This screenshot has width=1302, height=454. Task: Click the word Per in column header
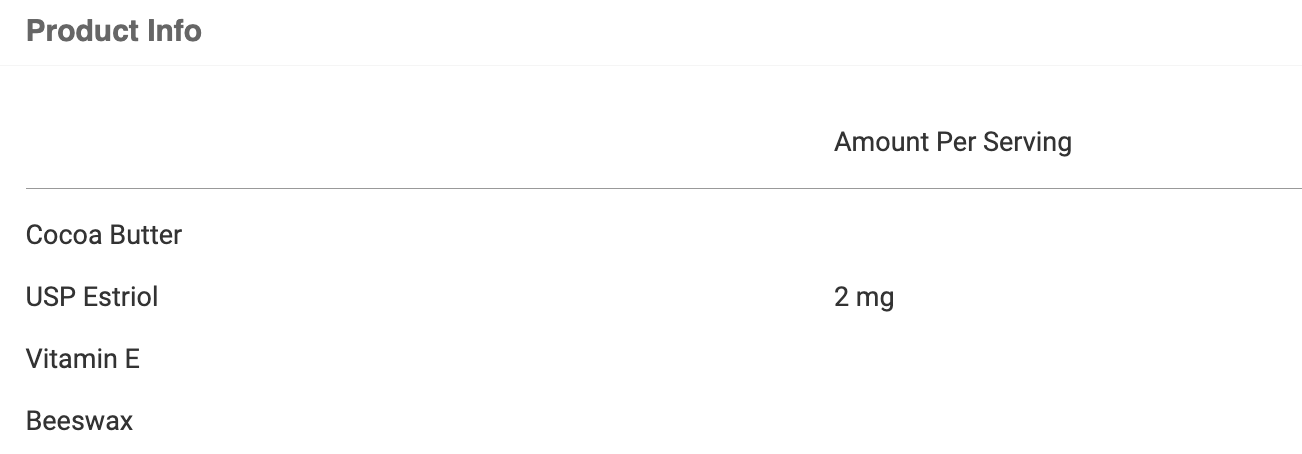[957, 142]
